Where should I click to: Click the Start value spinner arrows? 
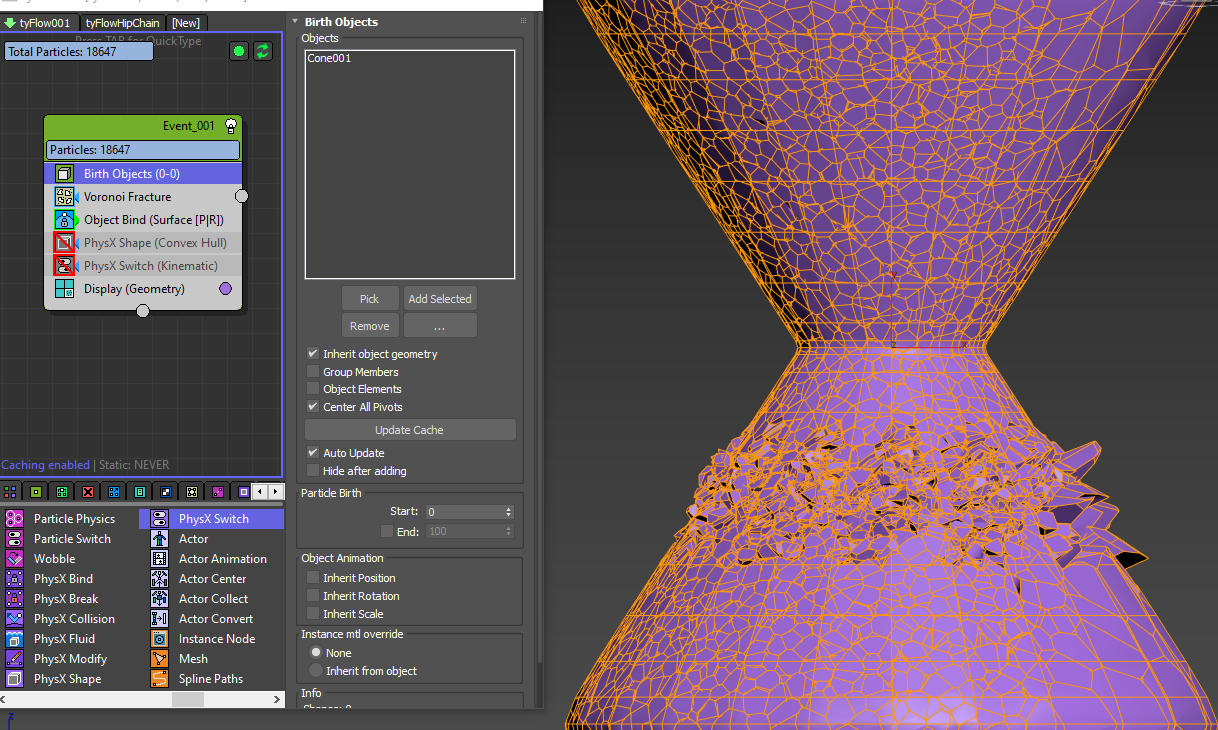509,512
